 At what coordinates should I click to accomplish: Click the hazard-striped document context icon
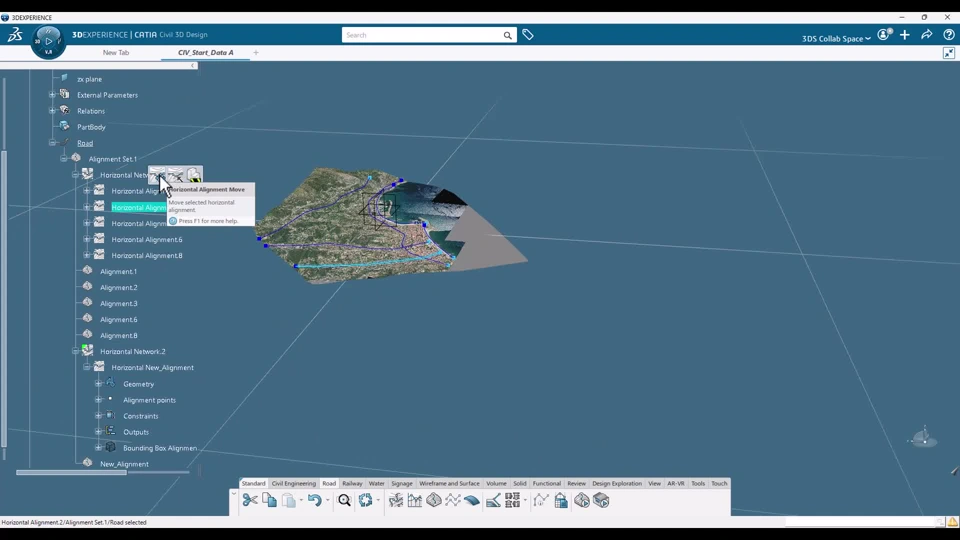tap(194, 175)
